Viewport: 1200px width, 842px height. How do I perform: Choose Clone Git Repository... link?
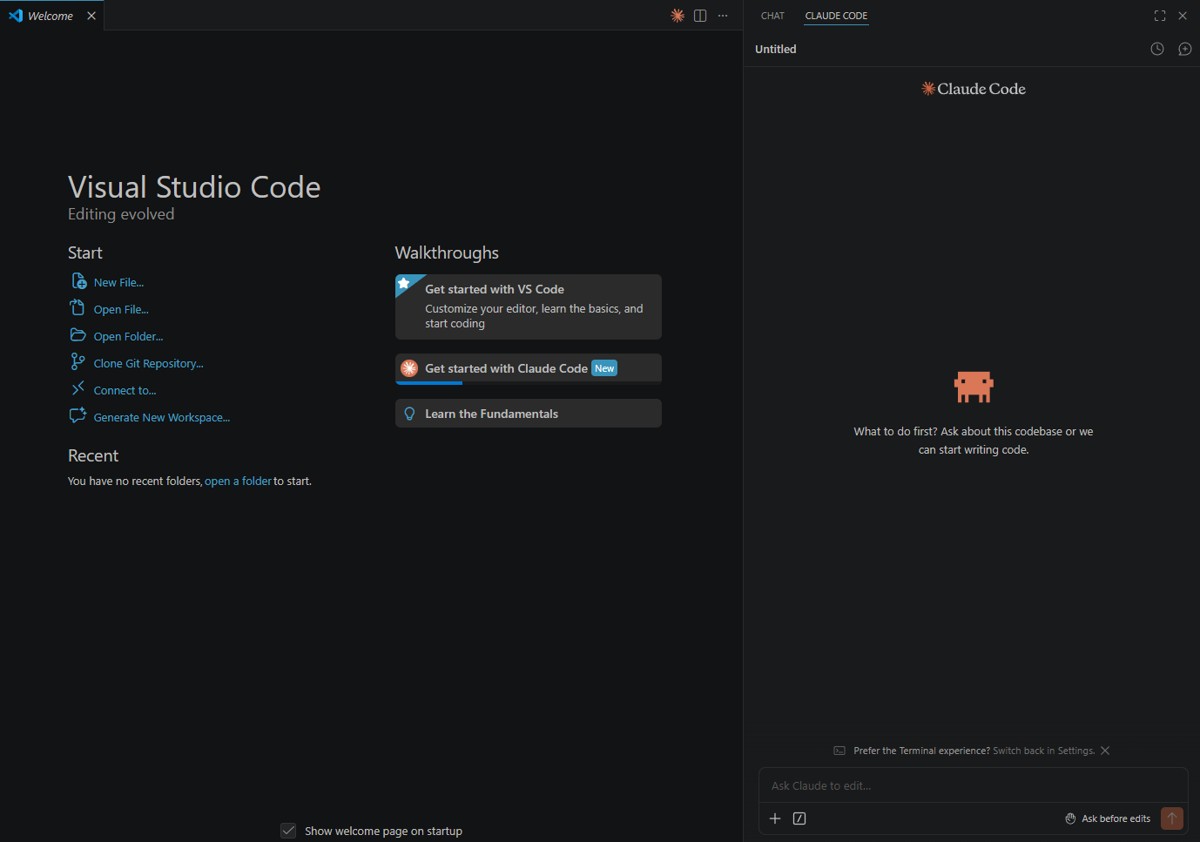pos(148,364)
